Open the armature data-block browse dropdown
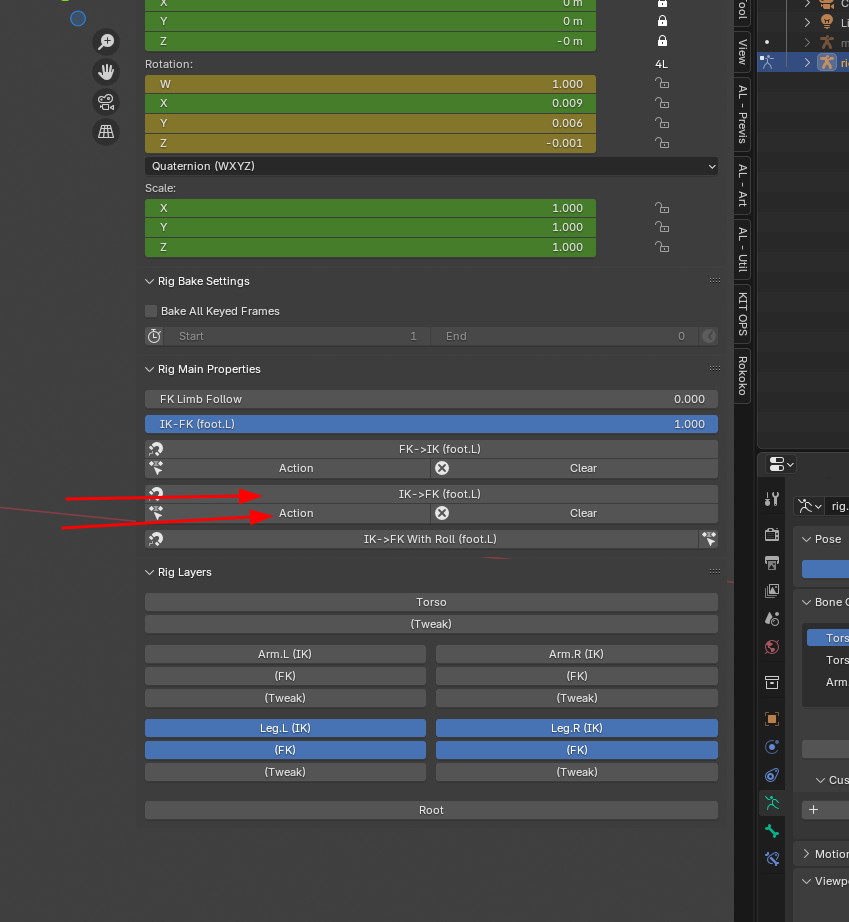 pos(810,506)
